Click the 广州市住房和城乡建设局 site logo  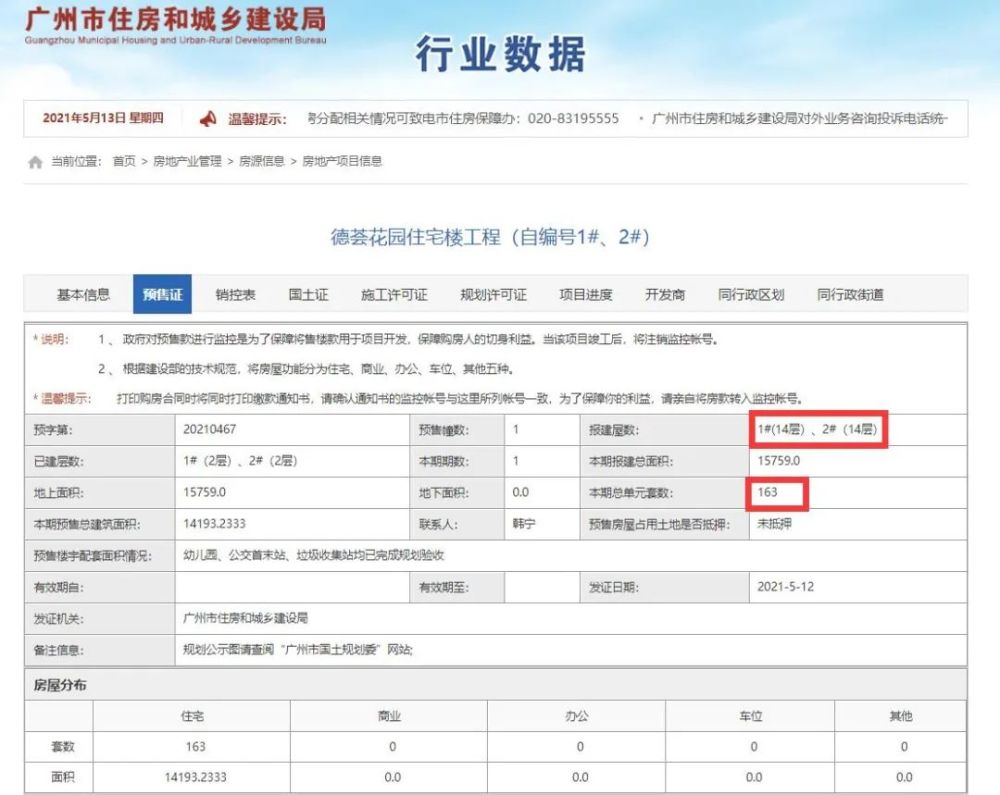point(175,26)
